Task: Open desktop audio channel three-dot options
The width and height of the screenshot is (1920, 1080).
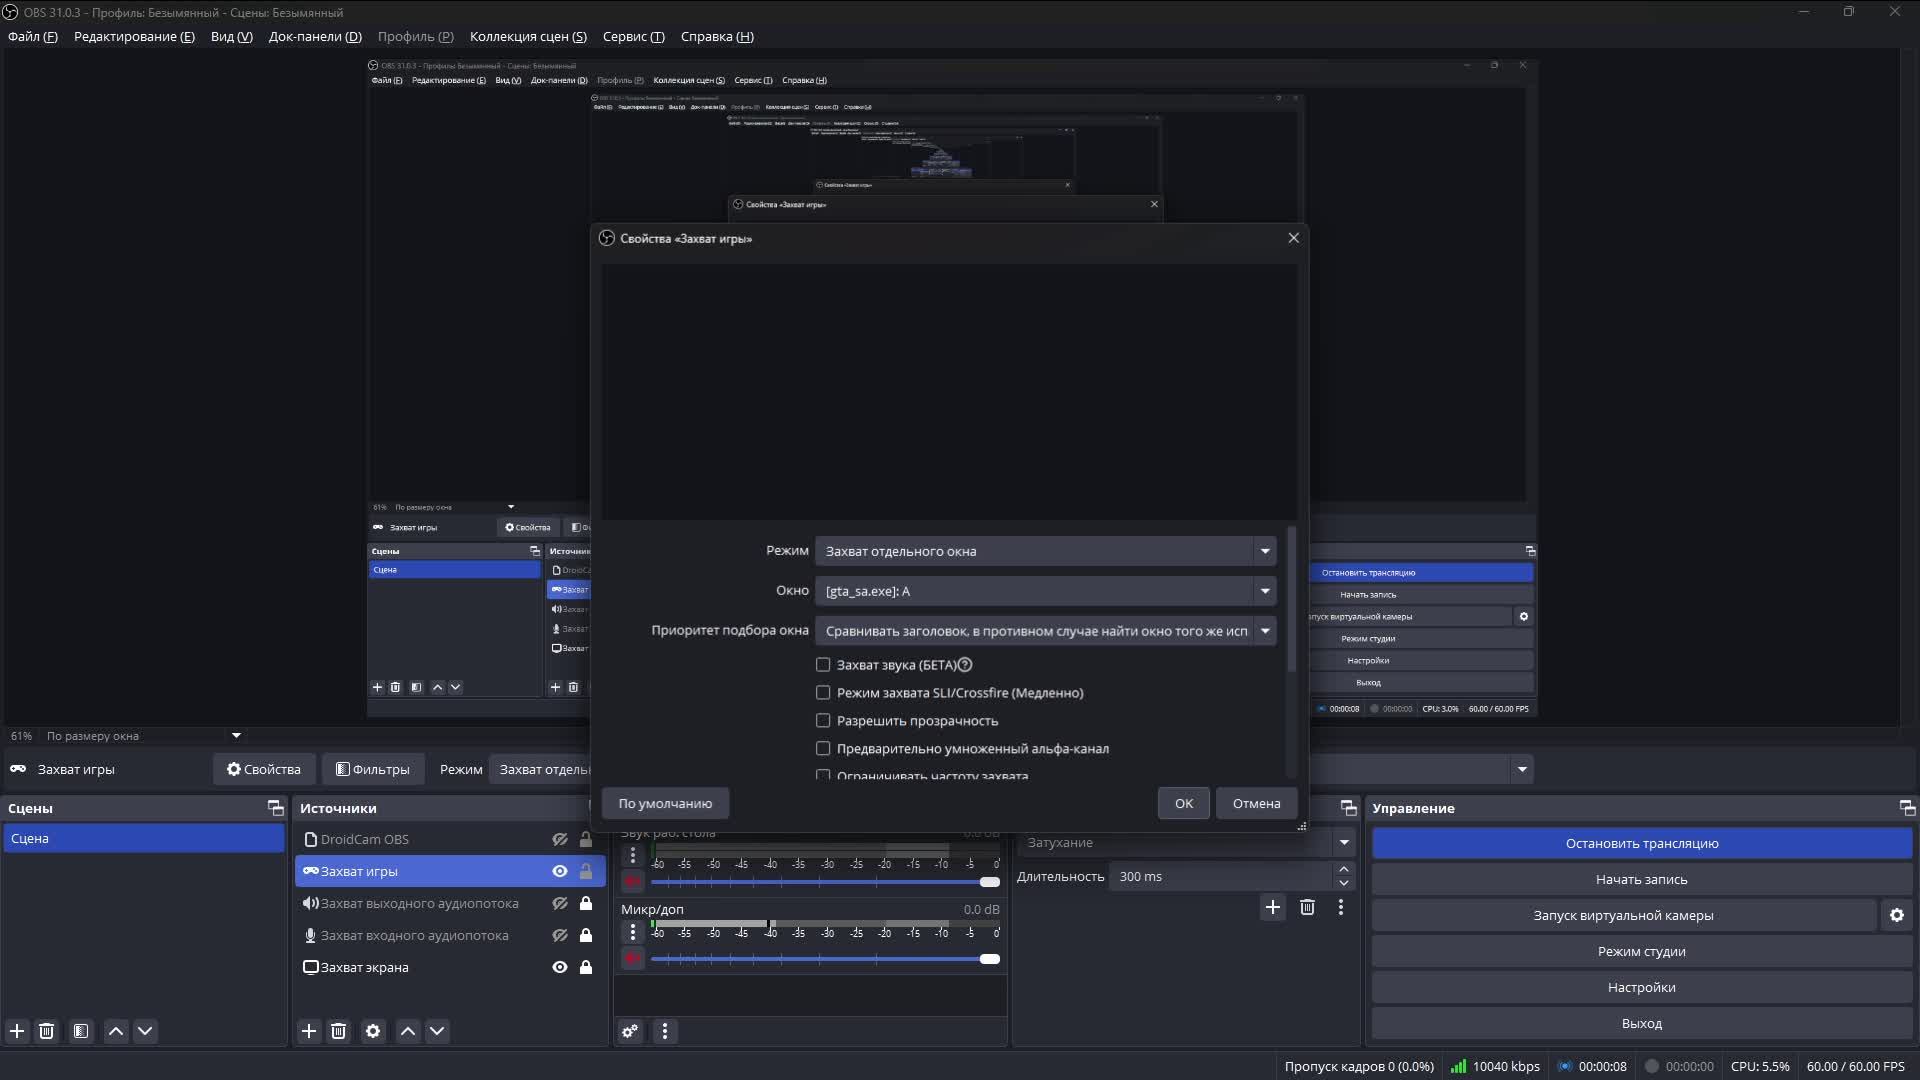Action: (x=632, y=855)
